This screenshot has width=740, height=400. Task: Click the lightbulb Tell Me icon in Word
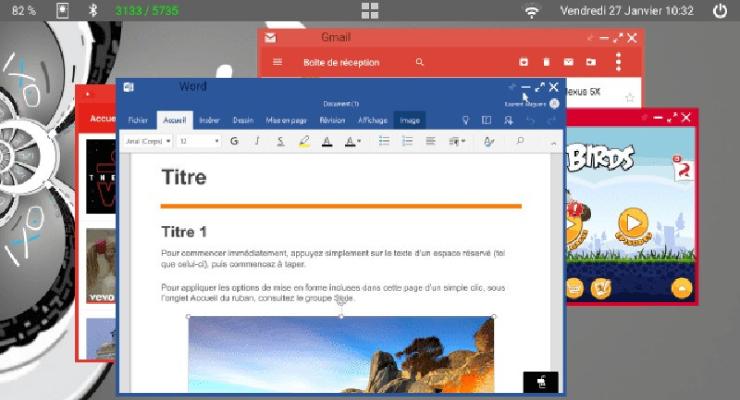(465, 120)
